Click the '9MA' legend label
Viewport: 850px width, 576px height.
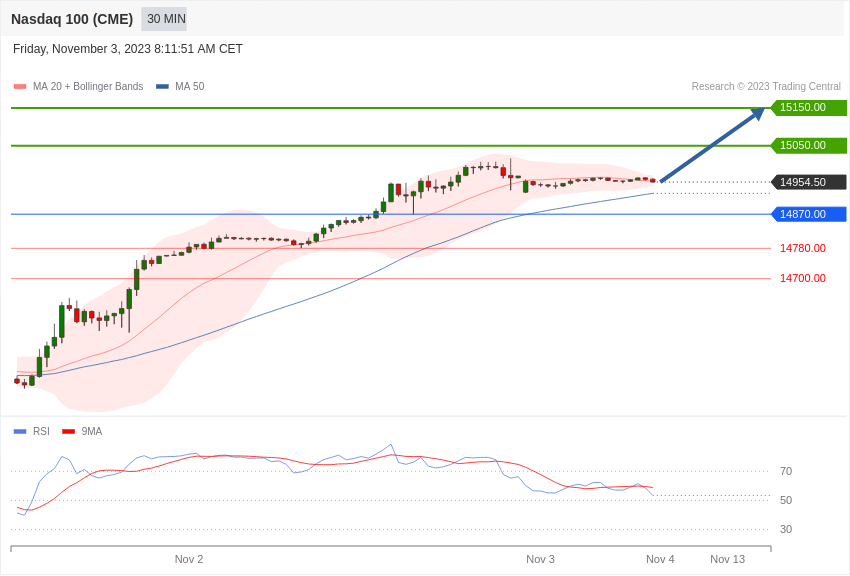point(92,432)
